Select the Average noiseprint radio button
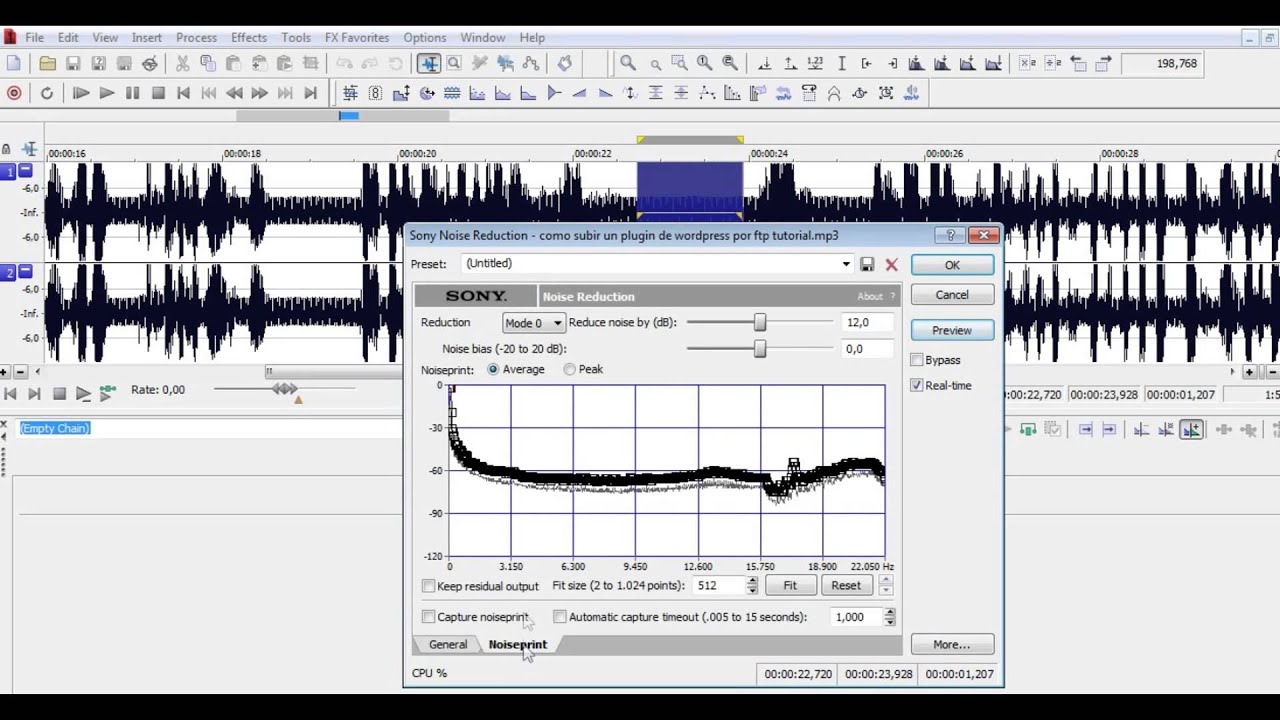Image resolution: width=1280 pixels, height=720 pixels. (x=493, y=369)
